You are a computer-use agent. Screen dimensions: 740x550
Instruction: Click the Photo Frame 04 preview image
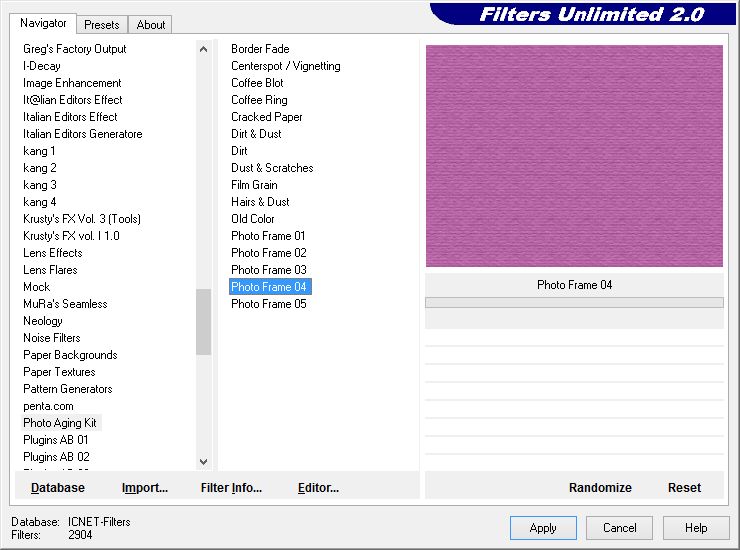(x=574, y=156)
